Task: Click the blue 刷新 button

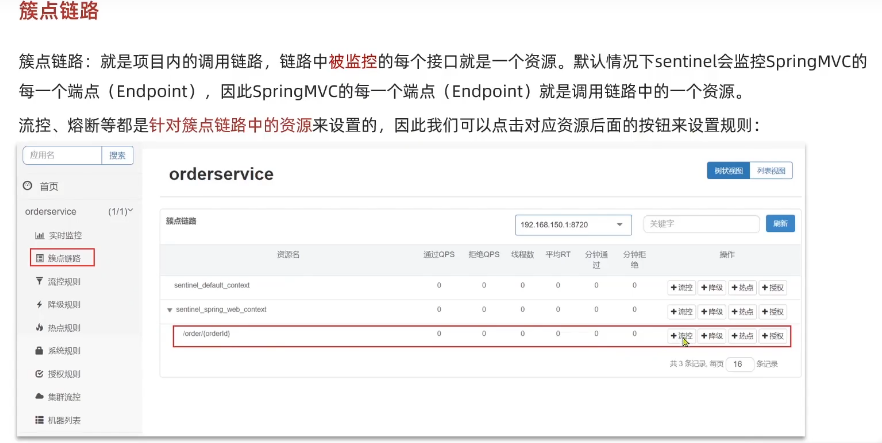Action: pos(780,223)
